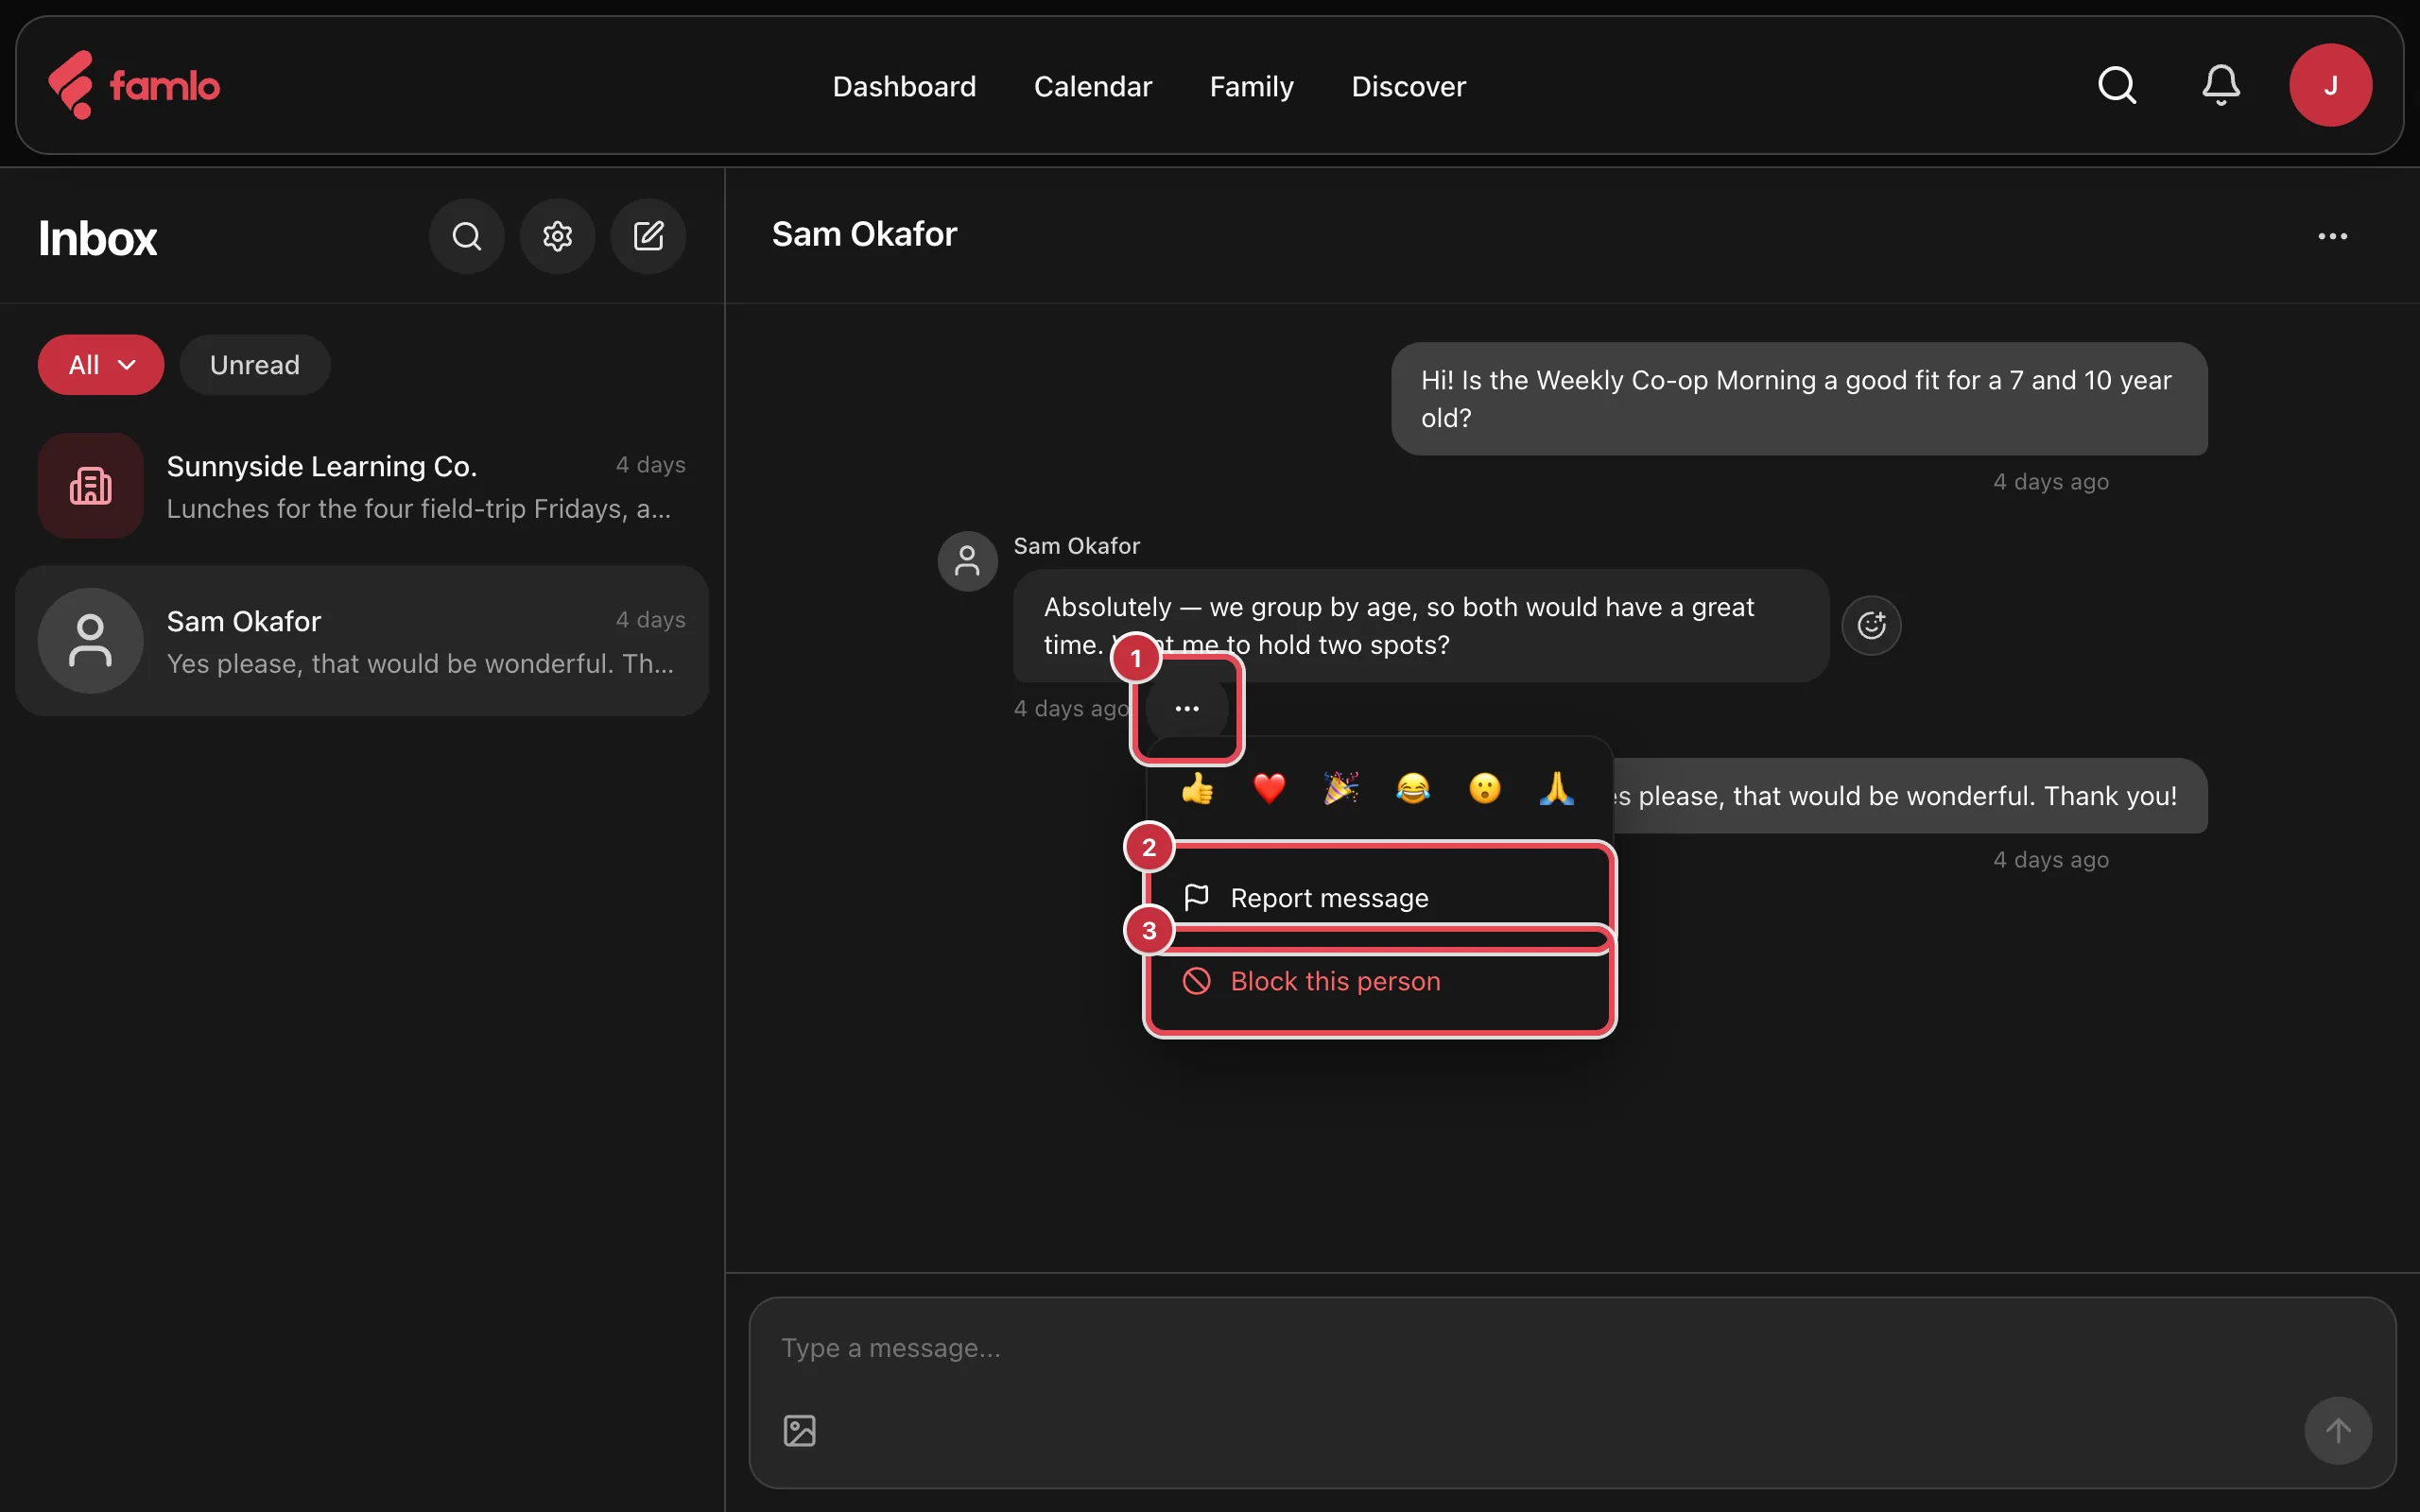
Task: Open inbox settings gear
Action: 557,236
